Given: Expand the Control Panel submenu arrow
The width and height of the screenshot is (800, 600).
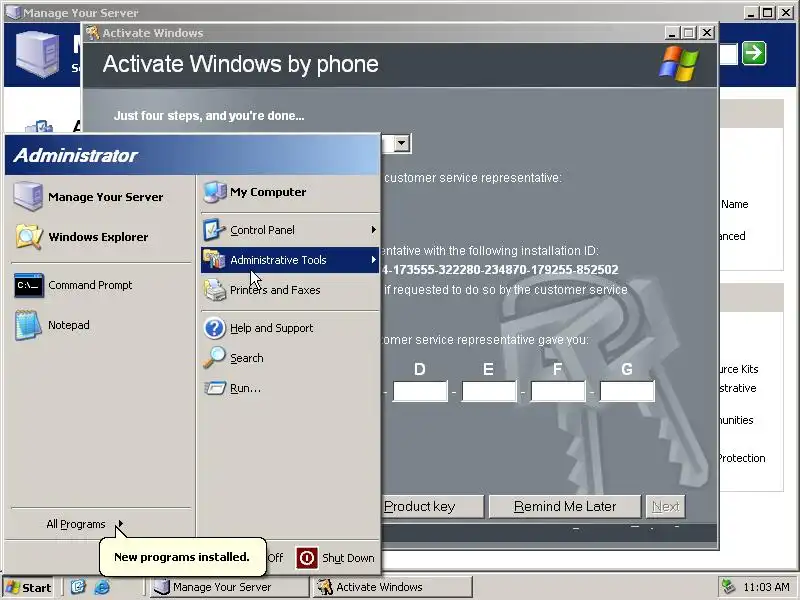Looking at the screenshot, I should pyautogui.click(x=373, y=230).
